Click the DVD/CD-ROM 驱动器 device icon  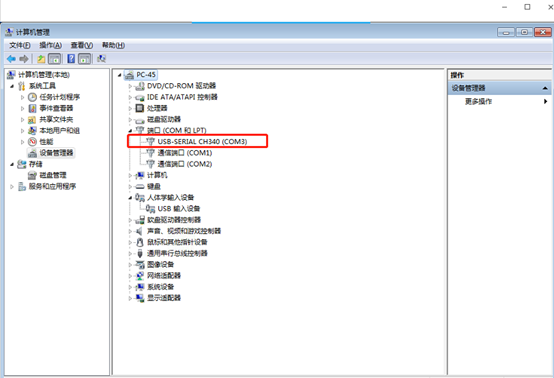coord(140,86)
